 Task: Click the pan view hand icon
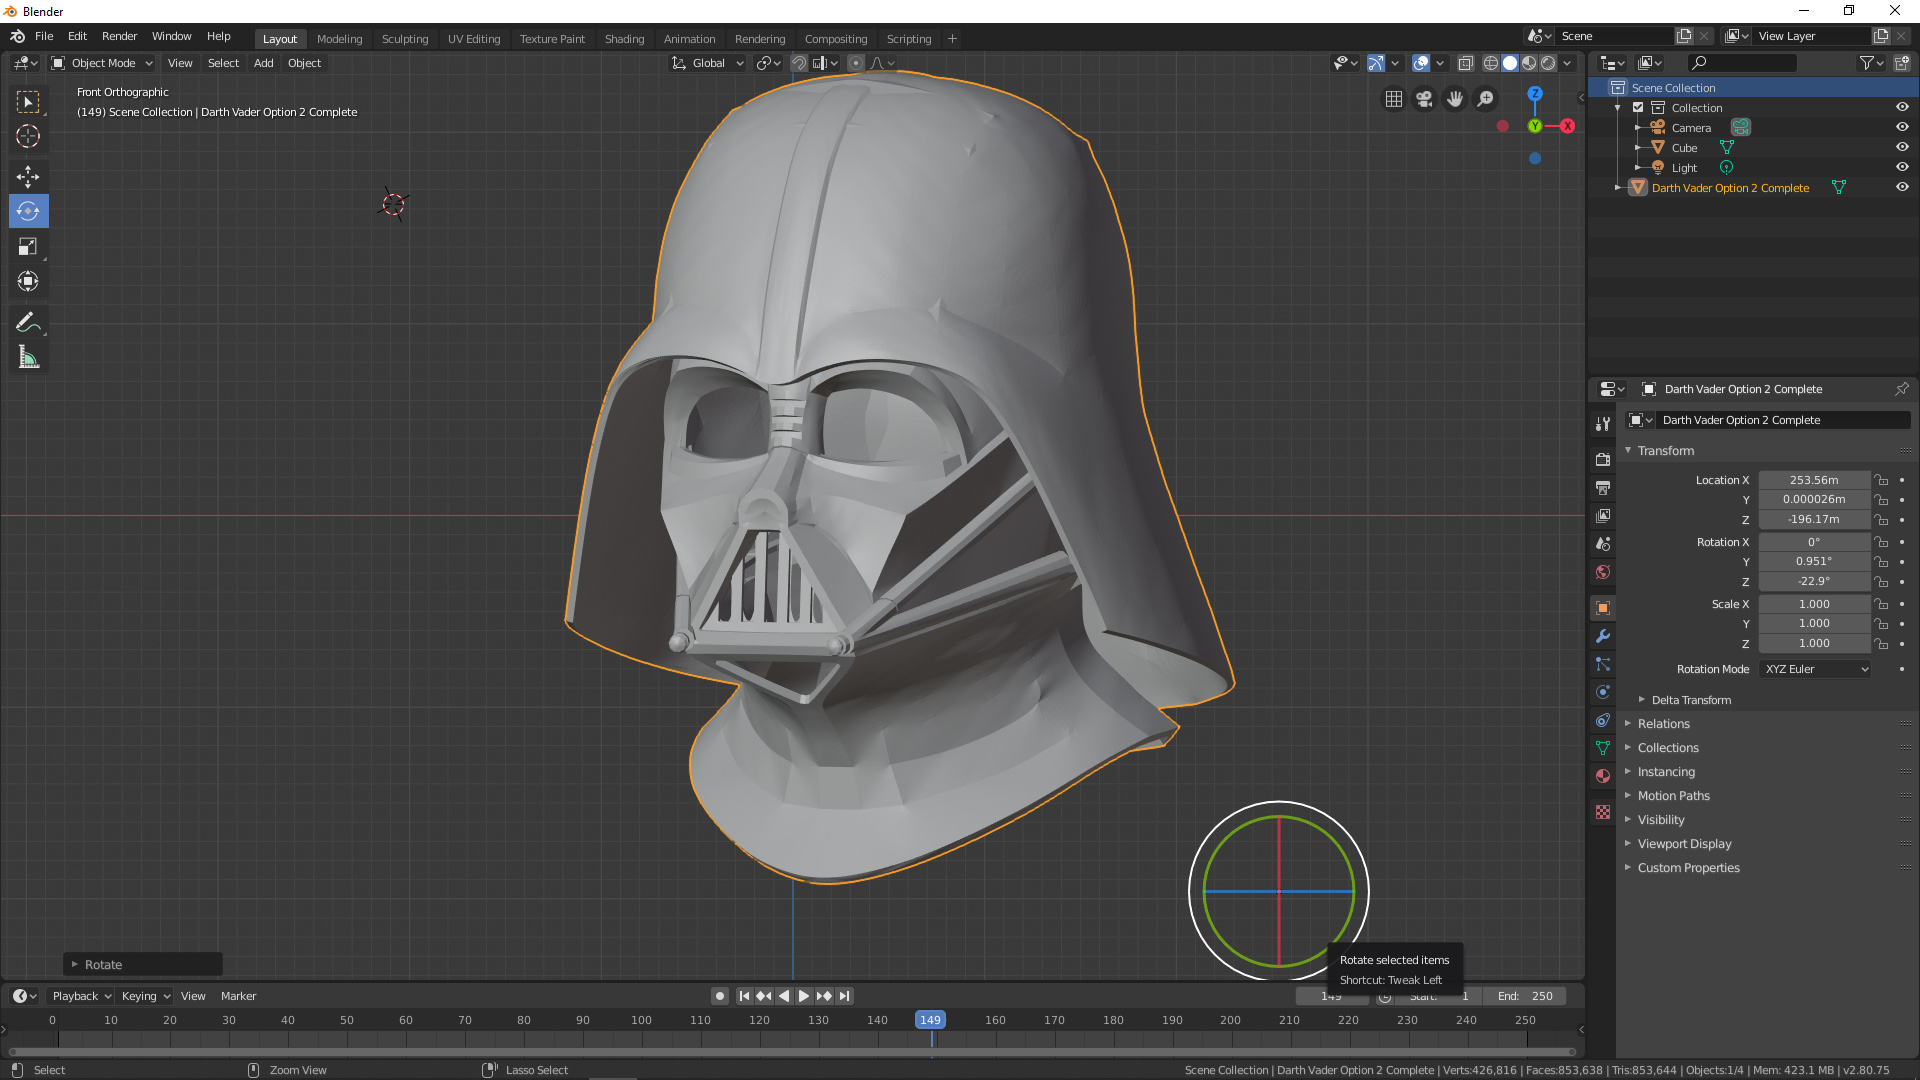(x=1455, y=99)
